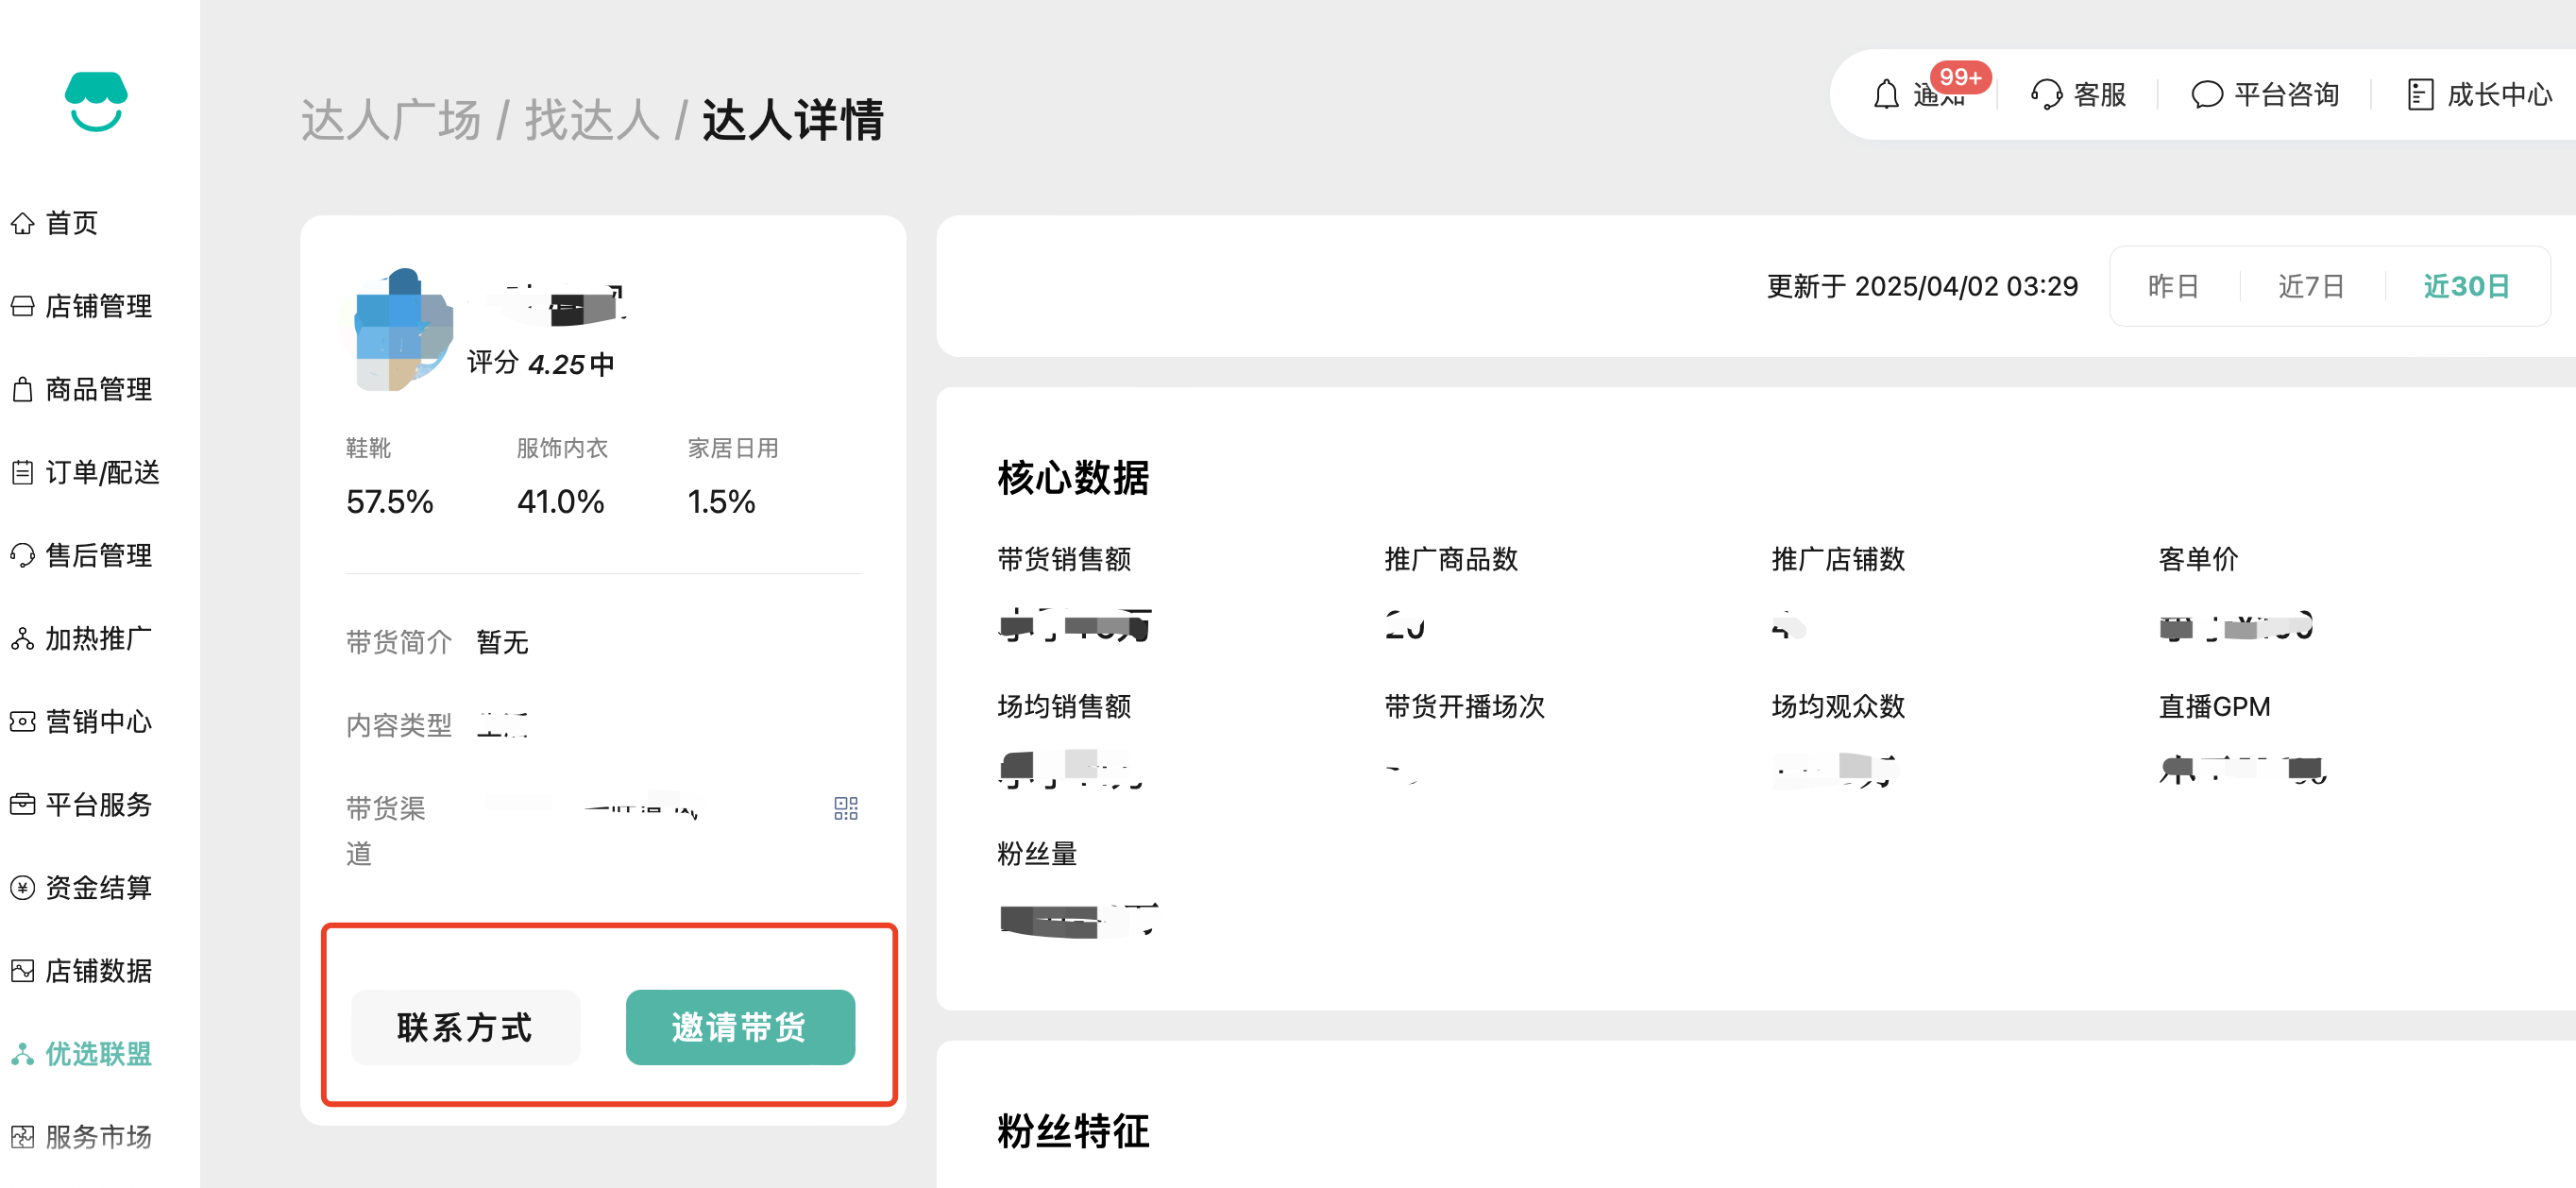The width and height of the screenshot is (2576, 1188).
Task: Open 成长中心 document icon
Action: pos(2419,95)
